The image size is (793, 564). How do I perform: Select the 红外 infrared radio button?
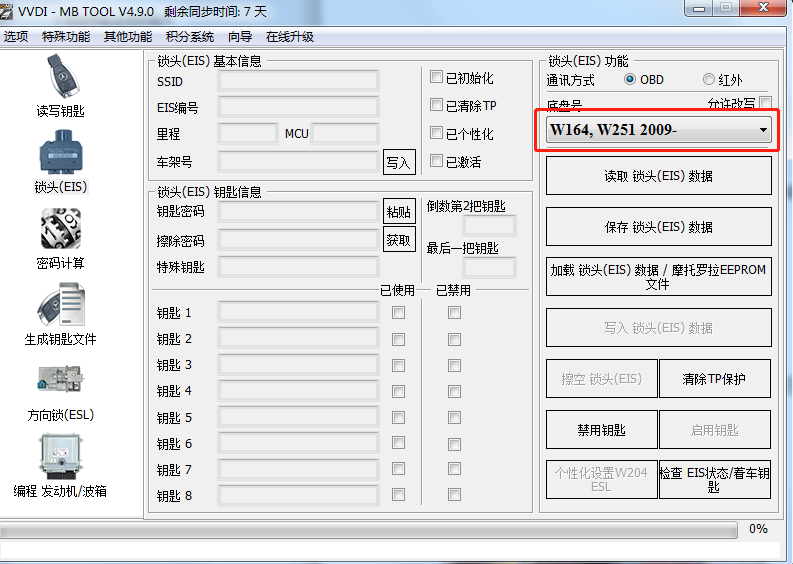(x=709, y=79)
